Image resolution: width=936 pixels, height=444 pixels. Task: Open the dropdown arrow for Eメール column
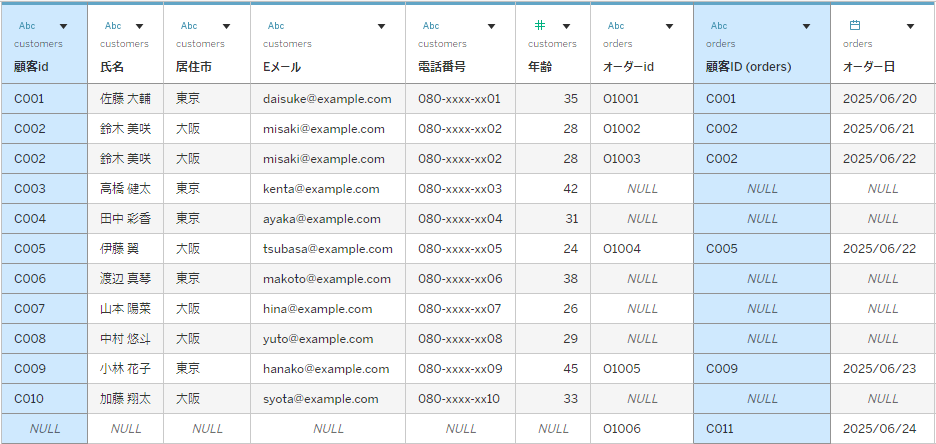point(381,26)
